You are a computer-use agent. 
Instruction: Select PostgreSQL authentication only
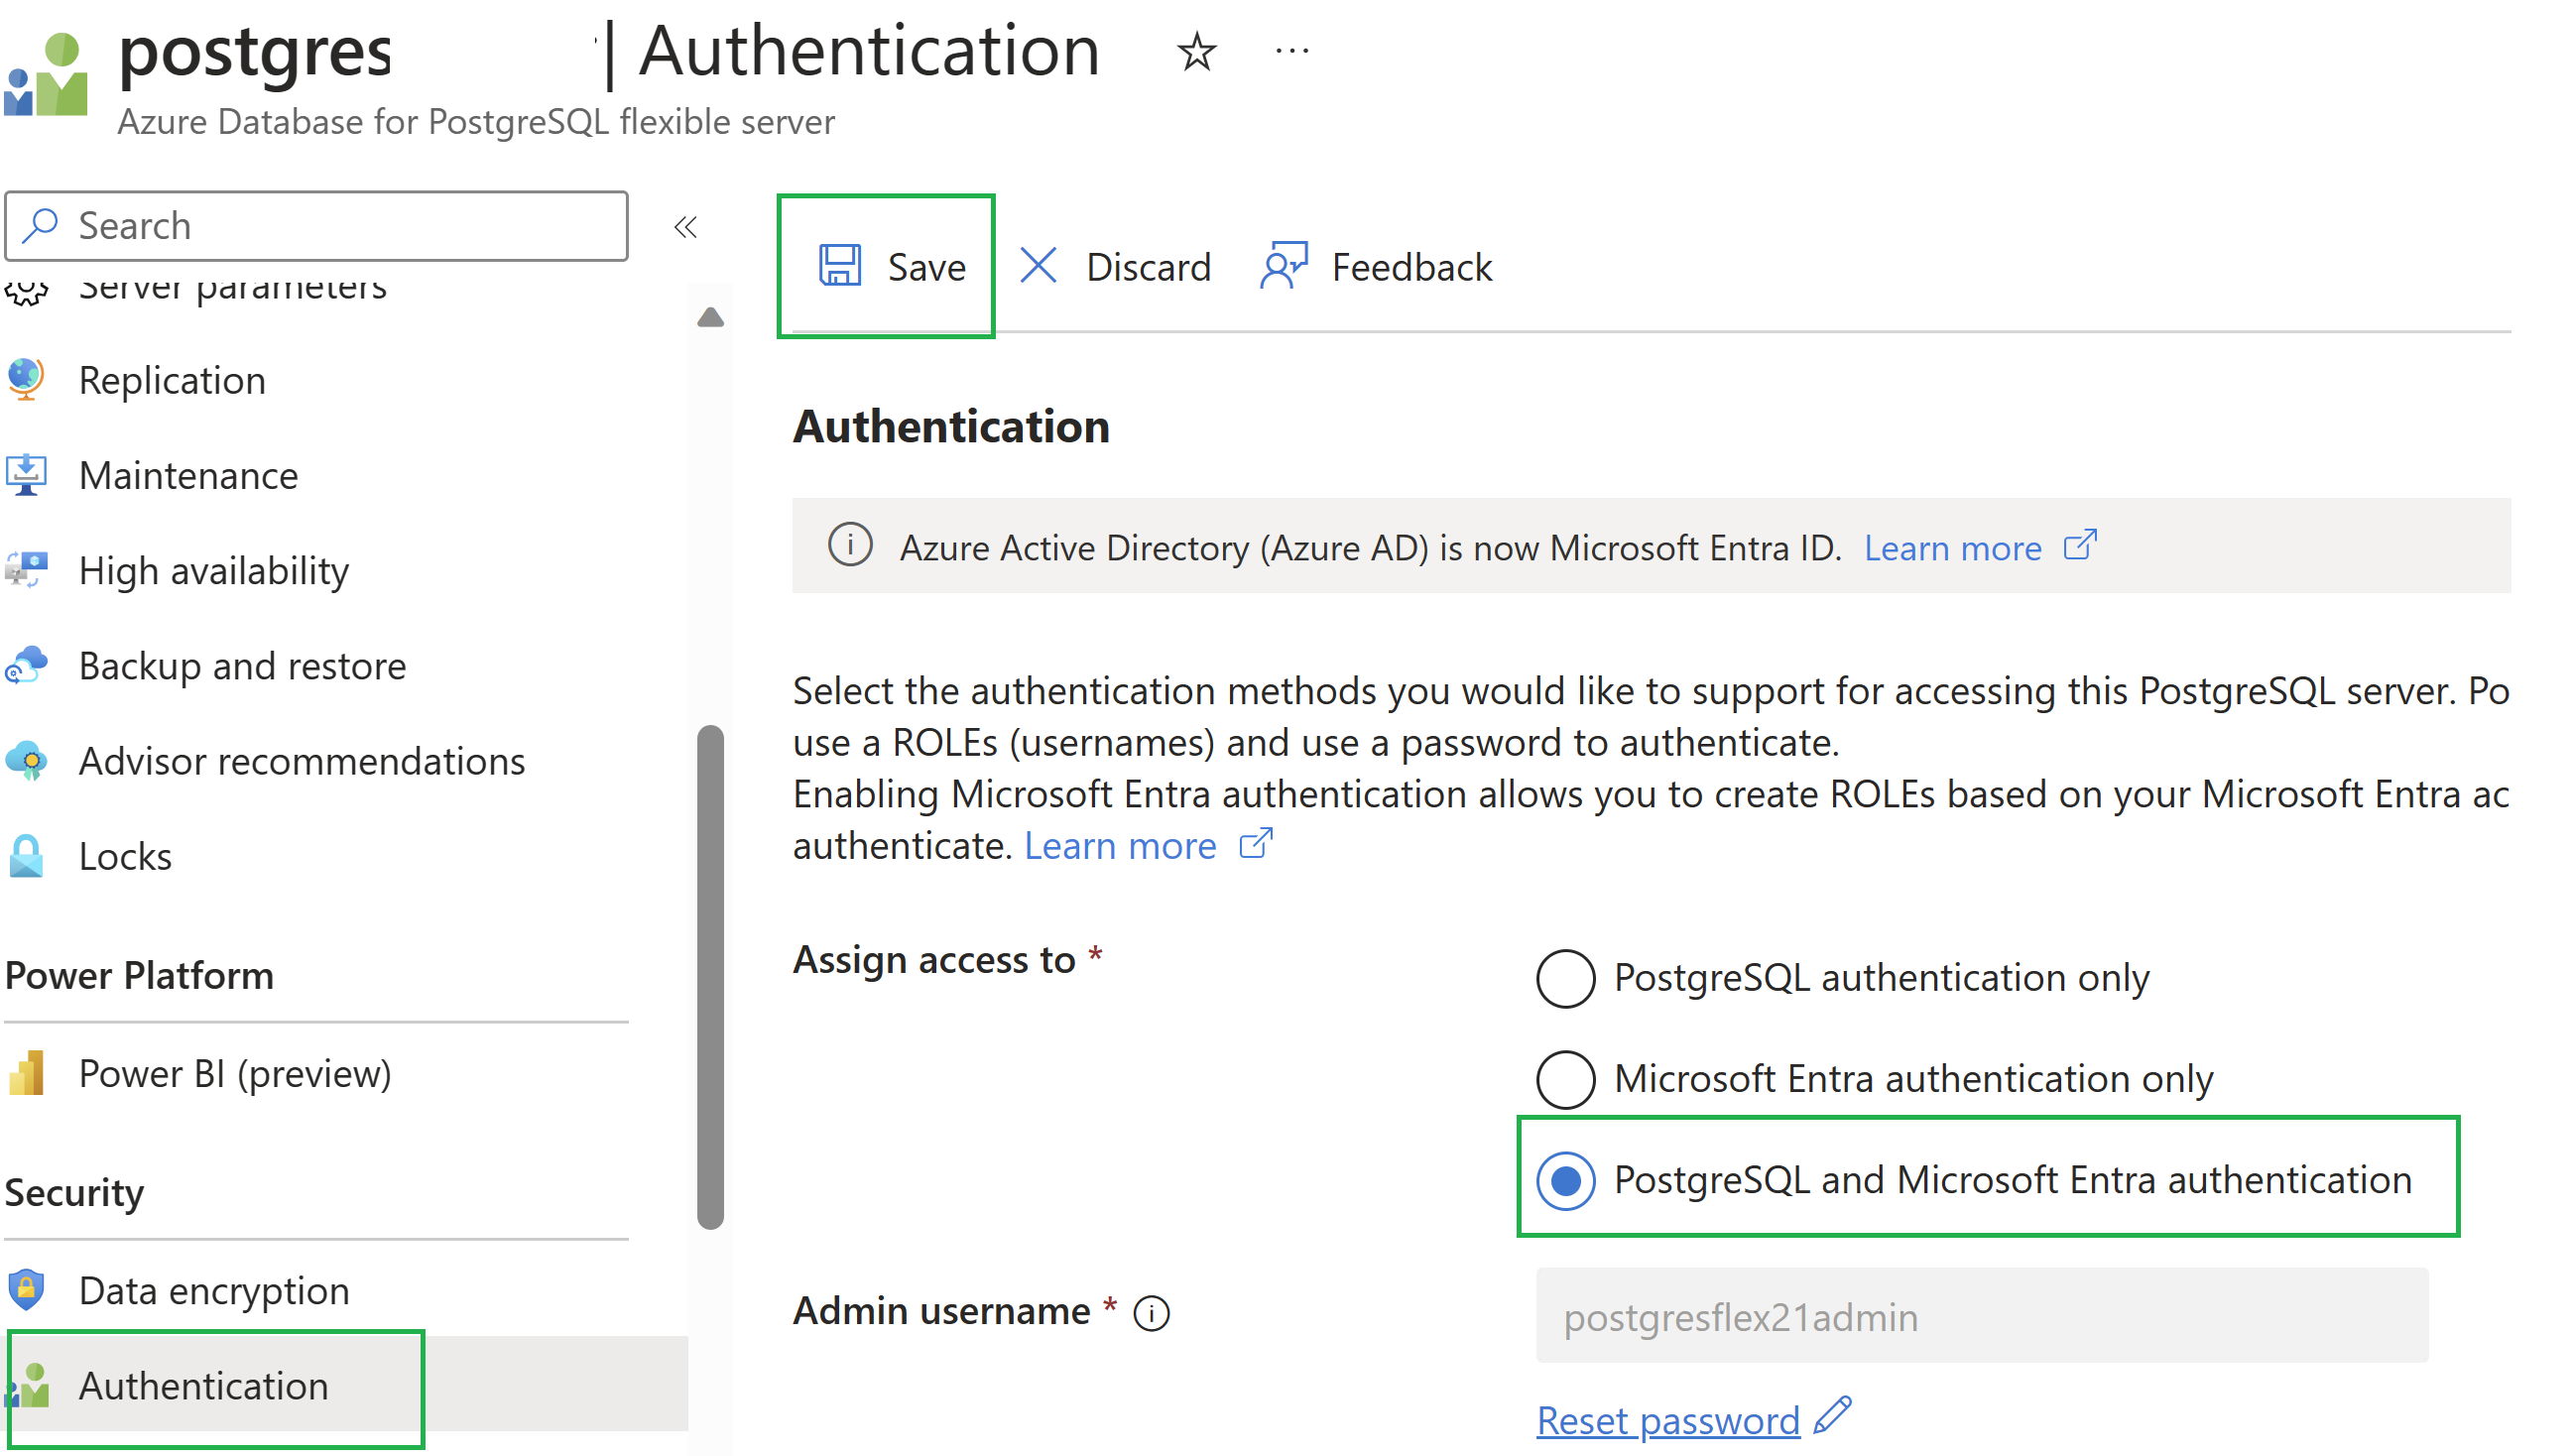coord(1565,978)
